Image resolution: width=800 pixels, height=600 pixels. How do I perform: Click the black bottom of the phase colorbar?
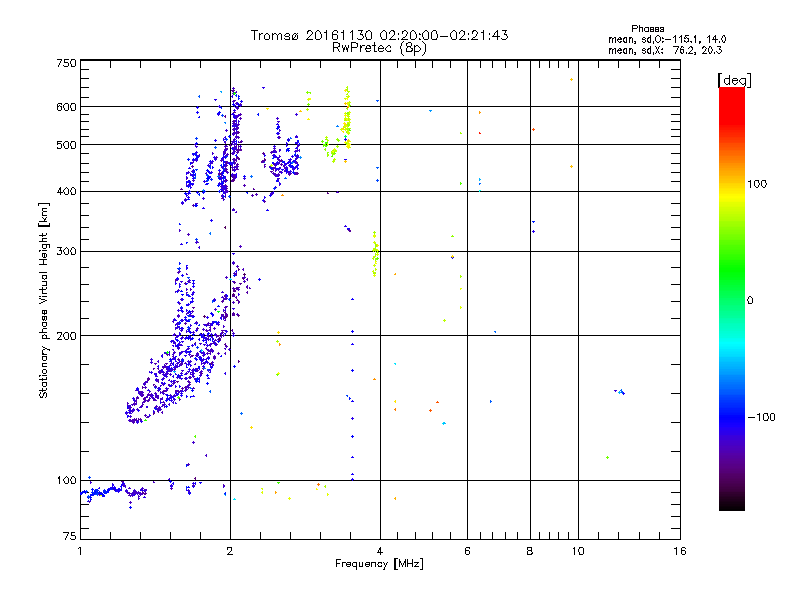732,503
